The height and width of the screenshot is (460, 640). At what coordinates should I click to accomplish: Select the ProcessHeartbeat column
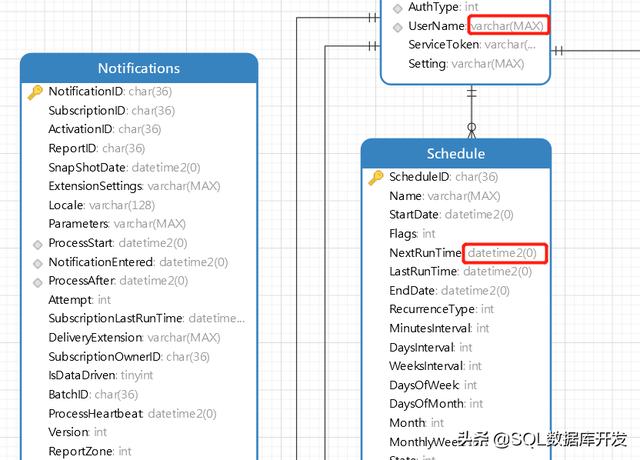click(x=132, y=413)
